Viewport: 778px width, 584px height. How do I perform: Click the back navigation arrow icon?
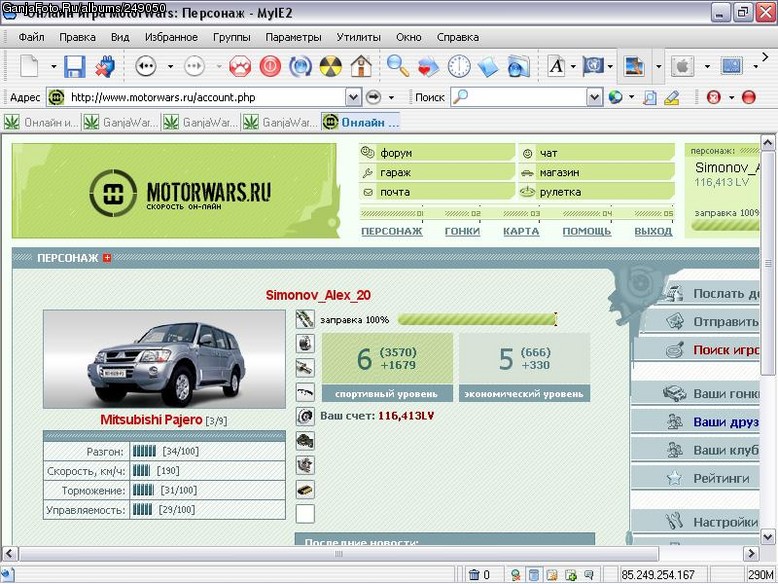pos(146,66)
